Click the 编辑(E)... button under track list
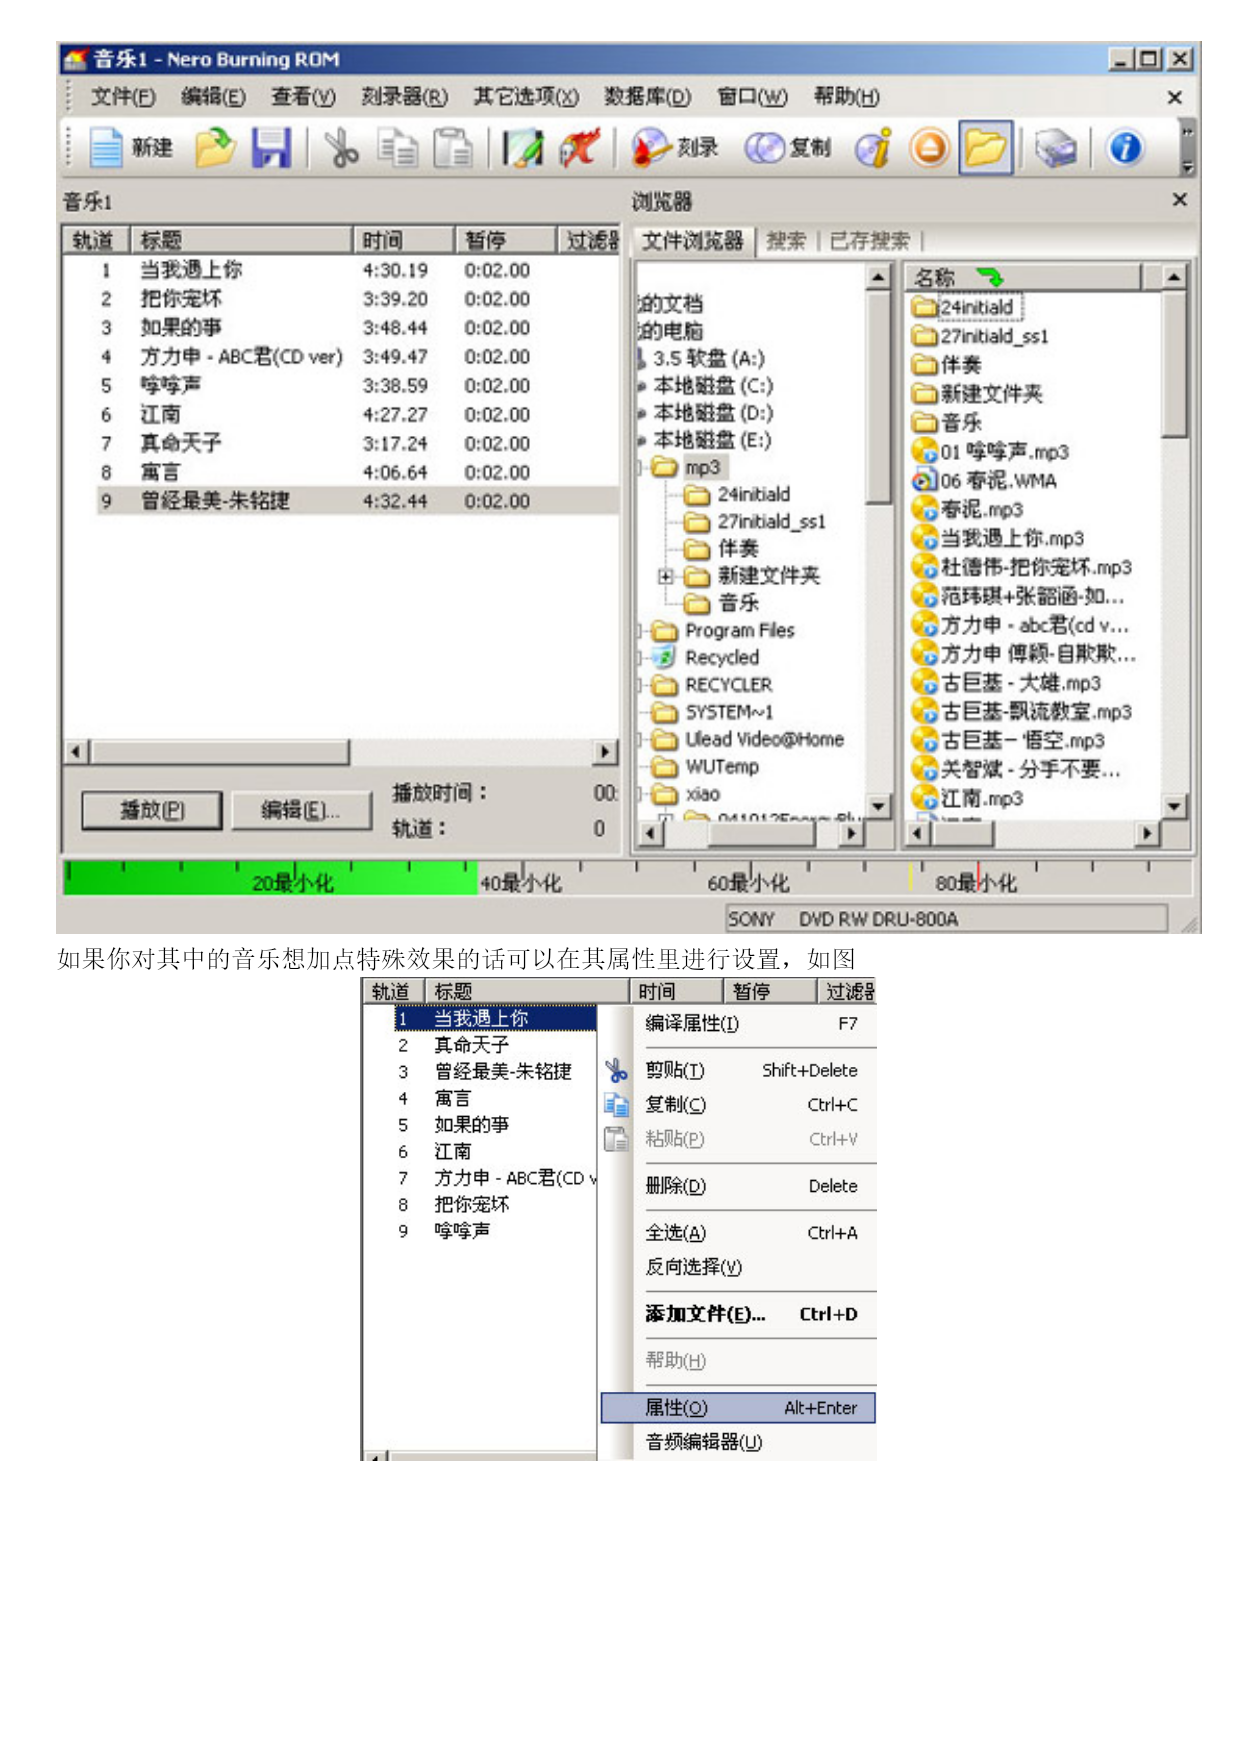The width and height of the screenshot is (1241, 1754). pyautogui.click(x=300, y=810)
